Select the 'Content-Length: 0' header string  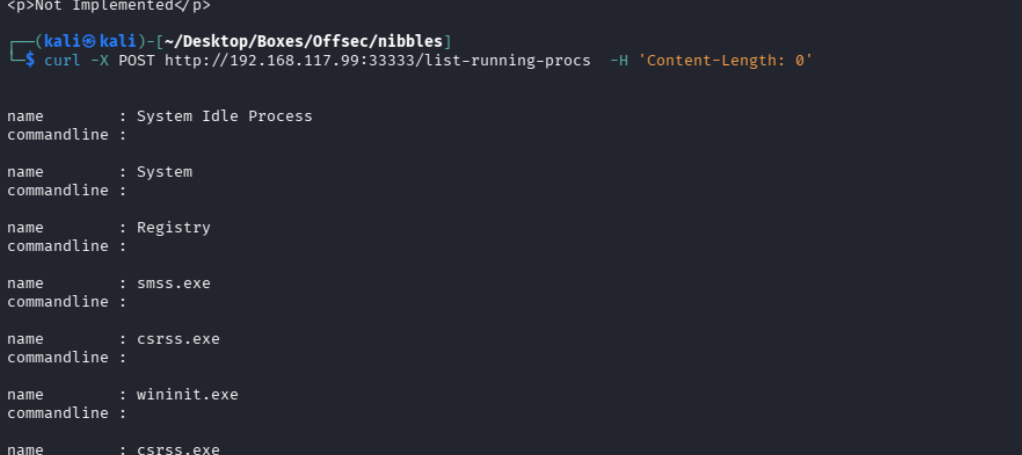(x=726, y=60)
